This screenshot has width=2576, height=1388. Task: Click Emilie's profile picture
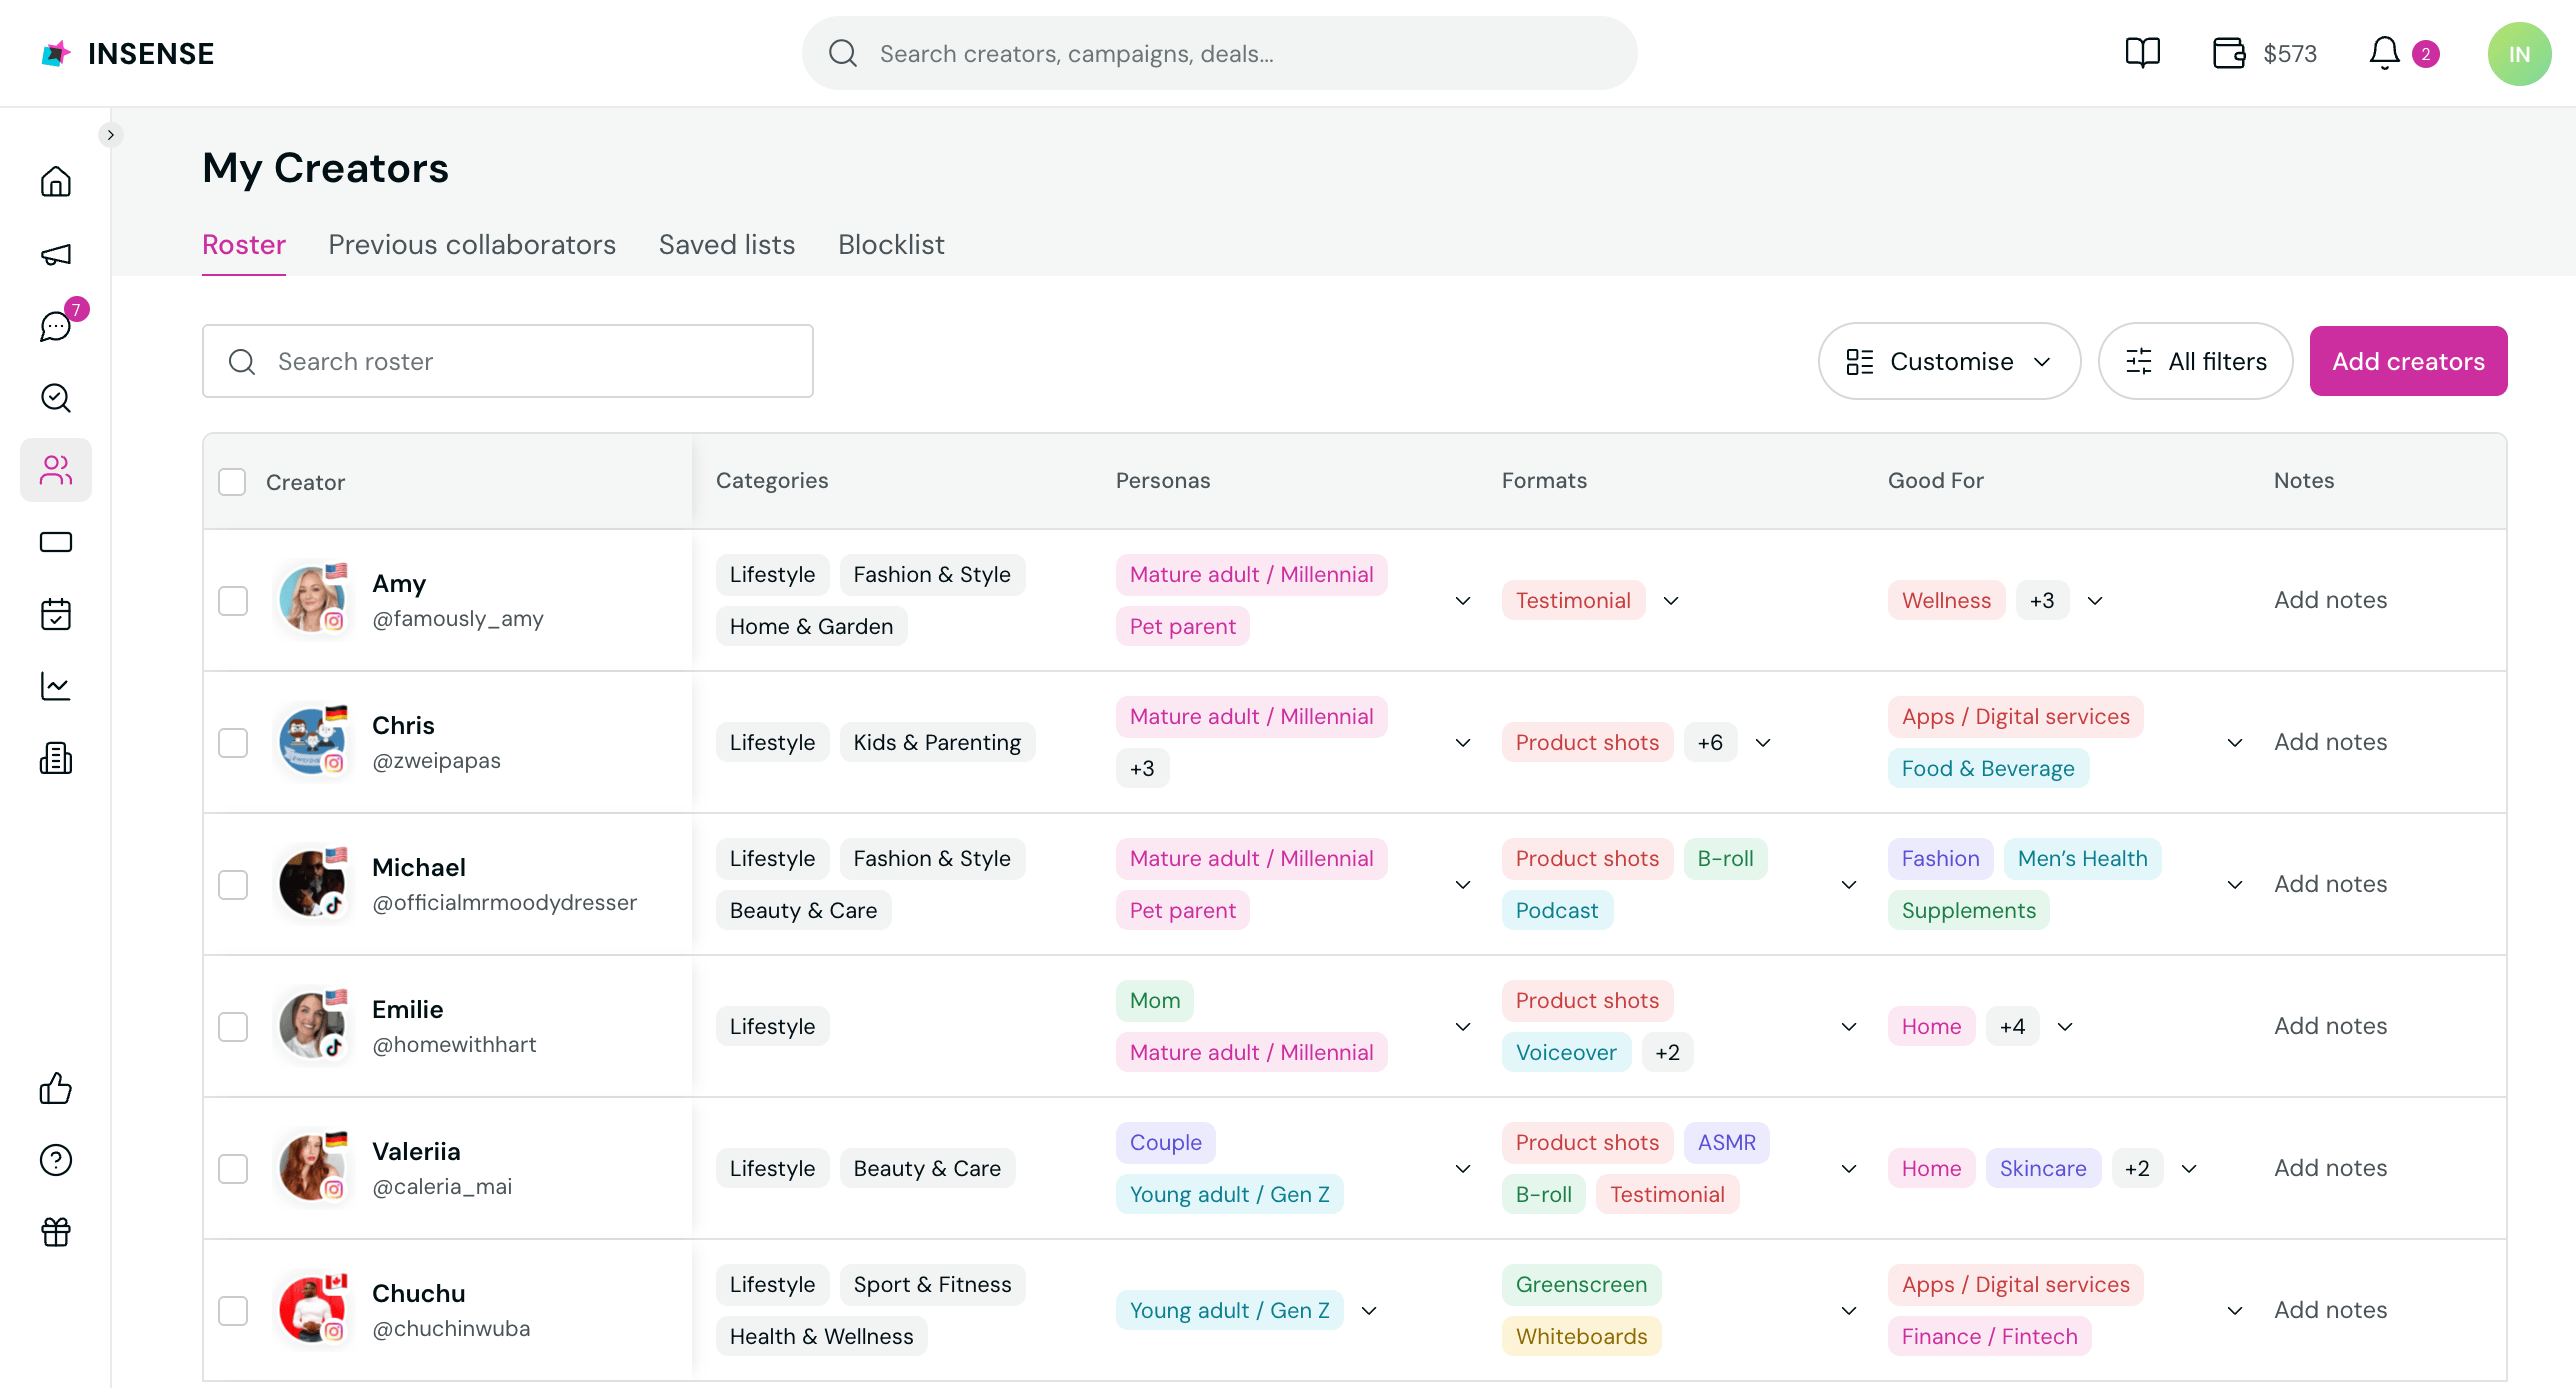[312, 1026]
